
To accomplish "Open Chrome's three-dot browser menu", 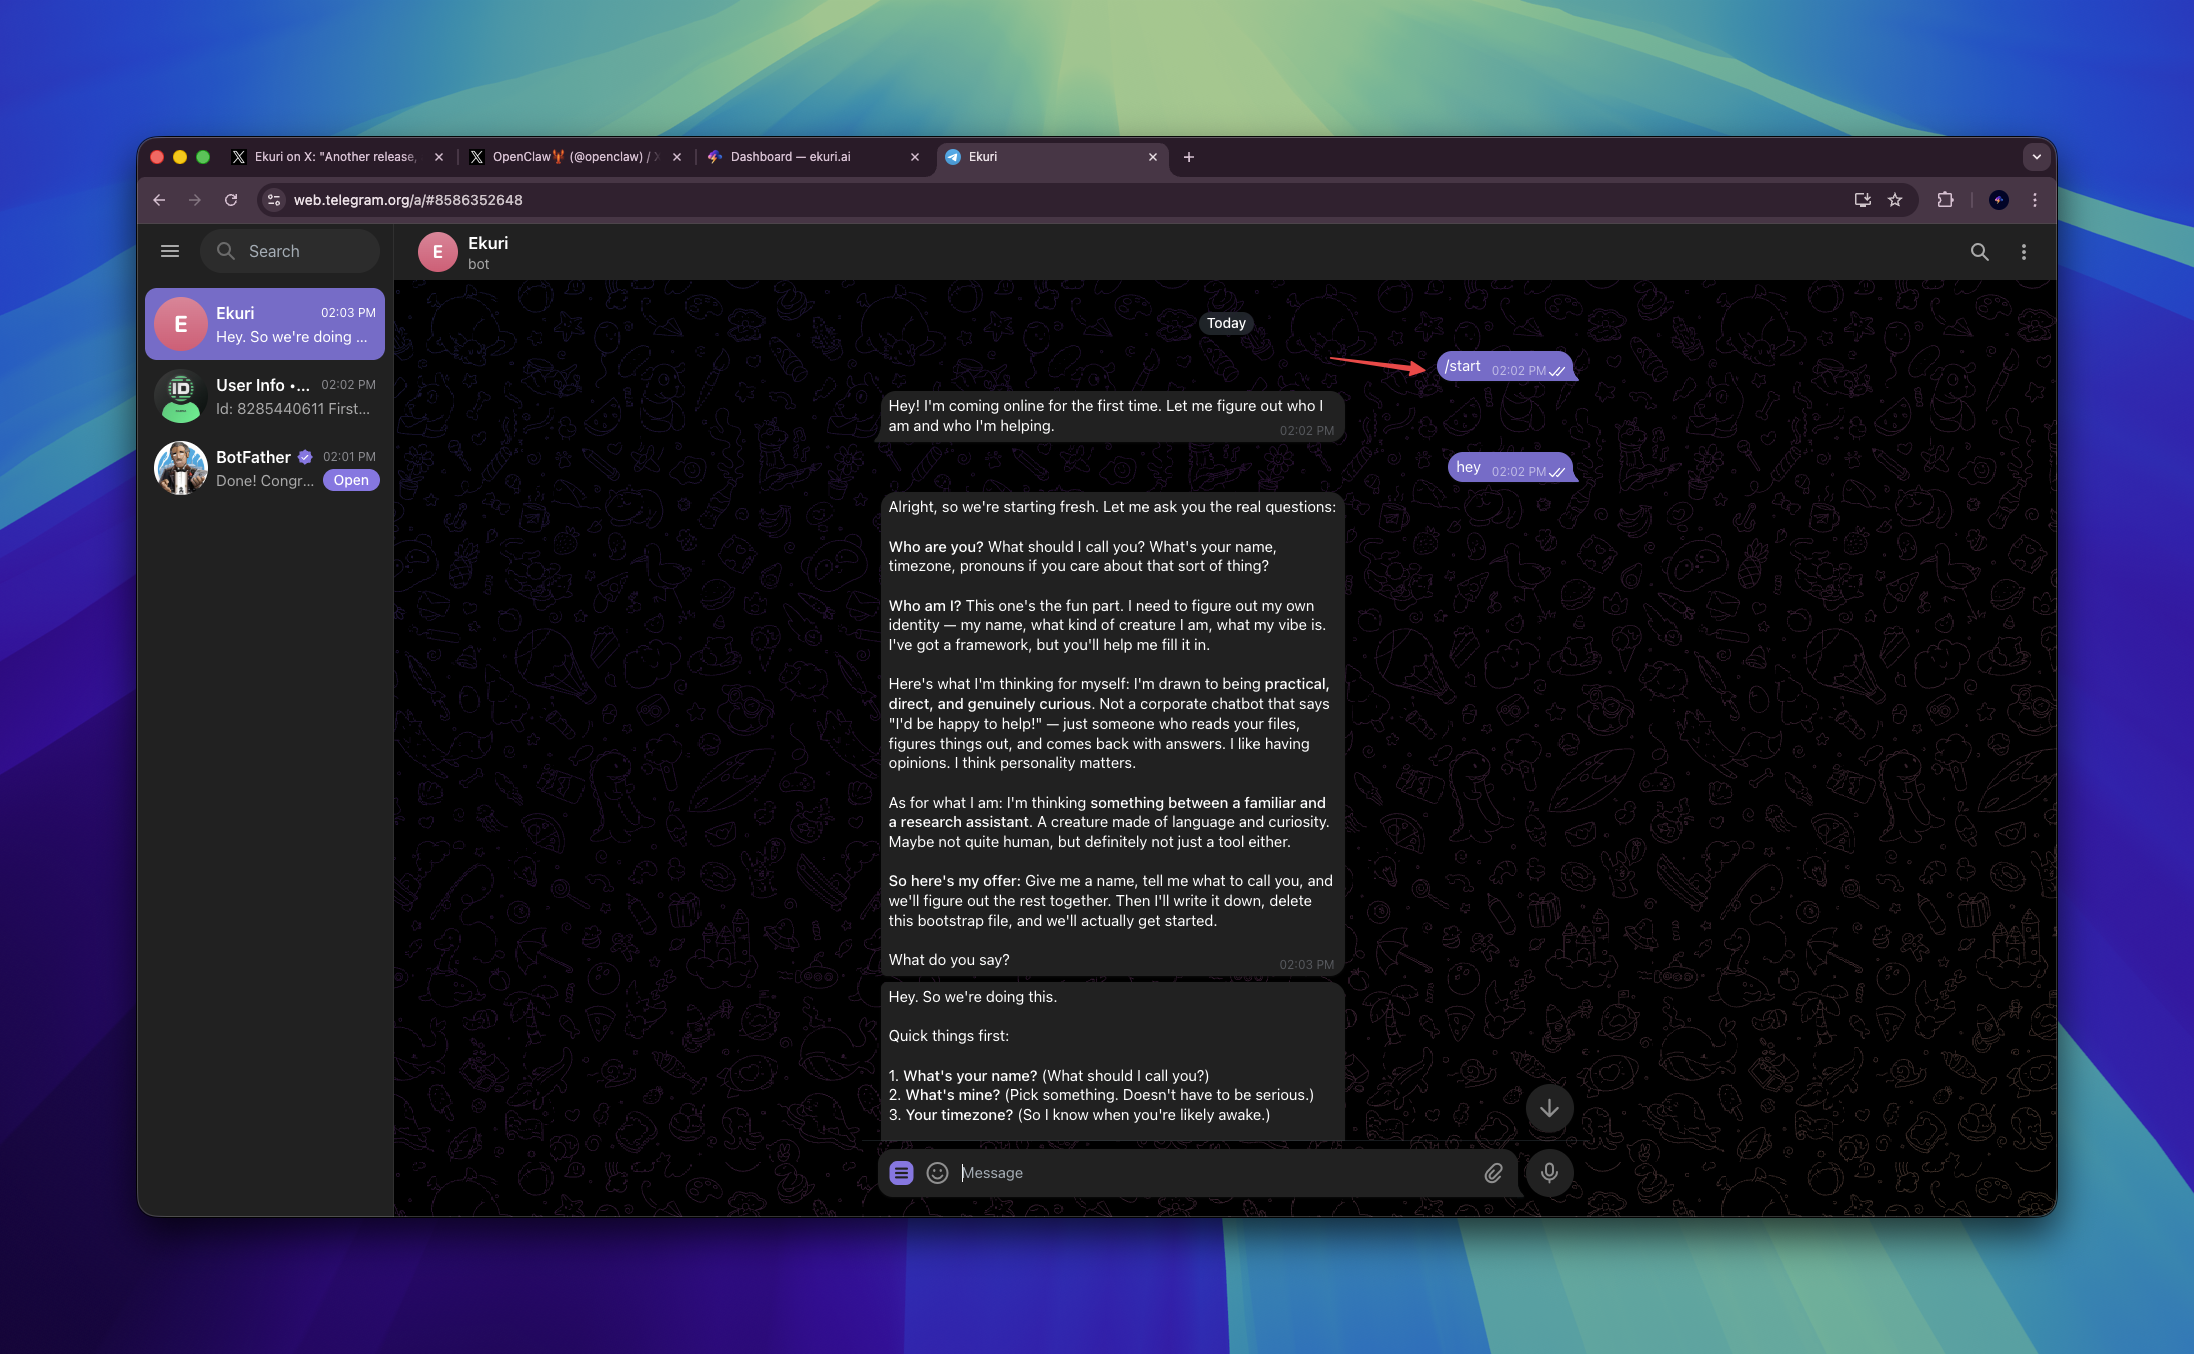I will (2035, 200).
